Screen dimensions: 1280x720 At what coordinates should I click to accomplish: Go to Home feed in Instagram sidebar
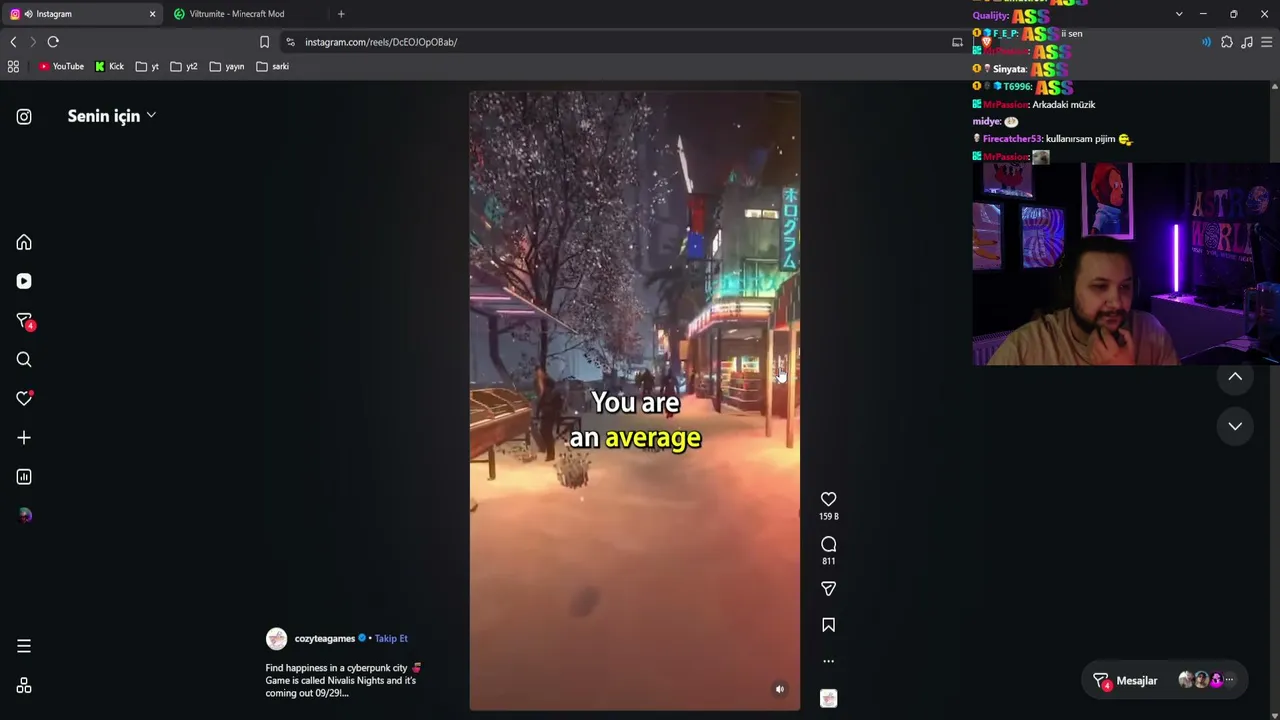pyautogui.click(x=24, y=243)
